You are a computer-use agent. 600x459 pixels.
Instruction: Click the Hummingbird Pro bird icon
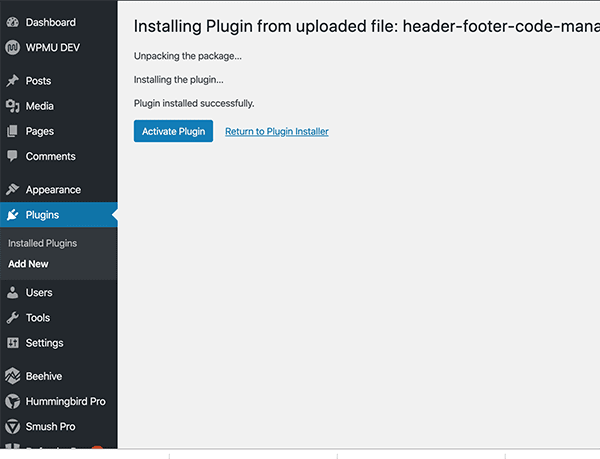pos(12,401)
